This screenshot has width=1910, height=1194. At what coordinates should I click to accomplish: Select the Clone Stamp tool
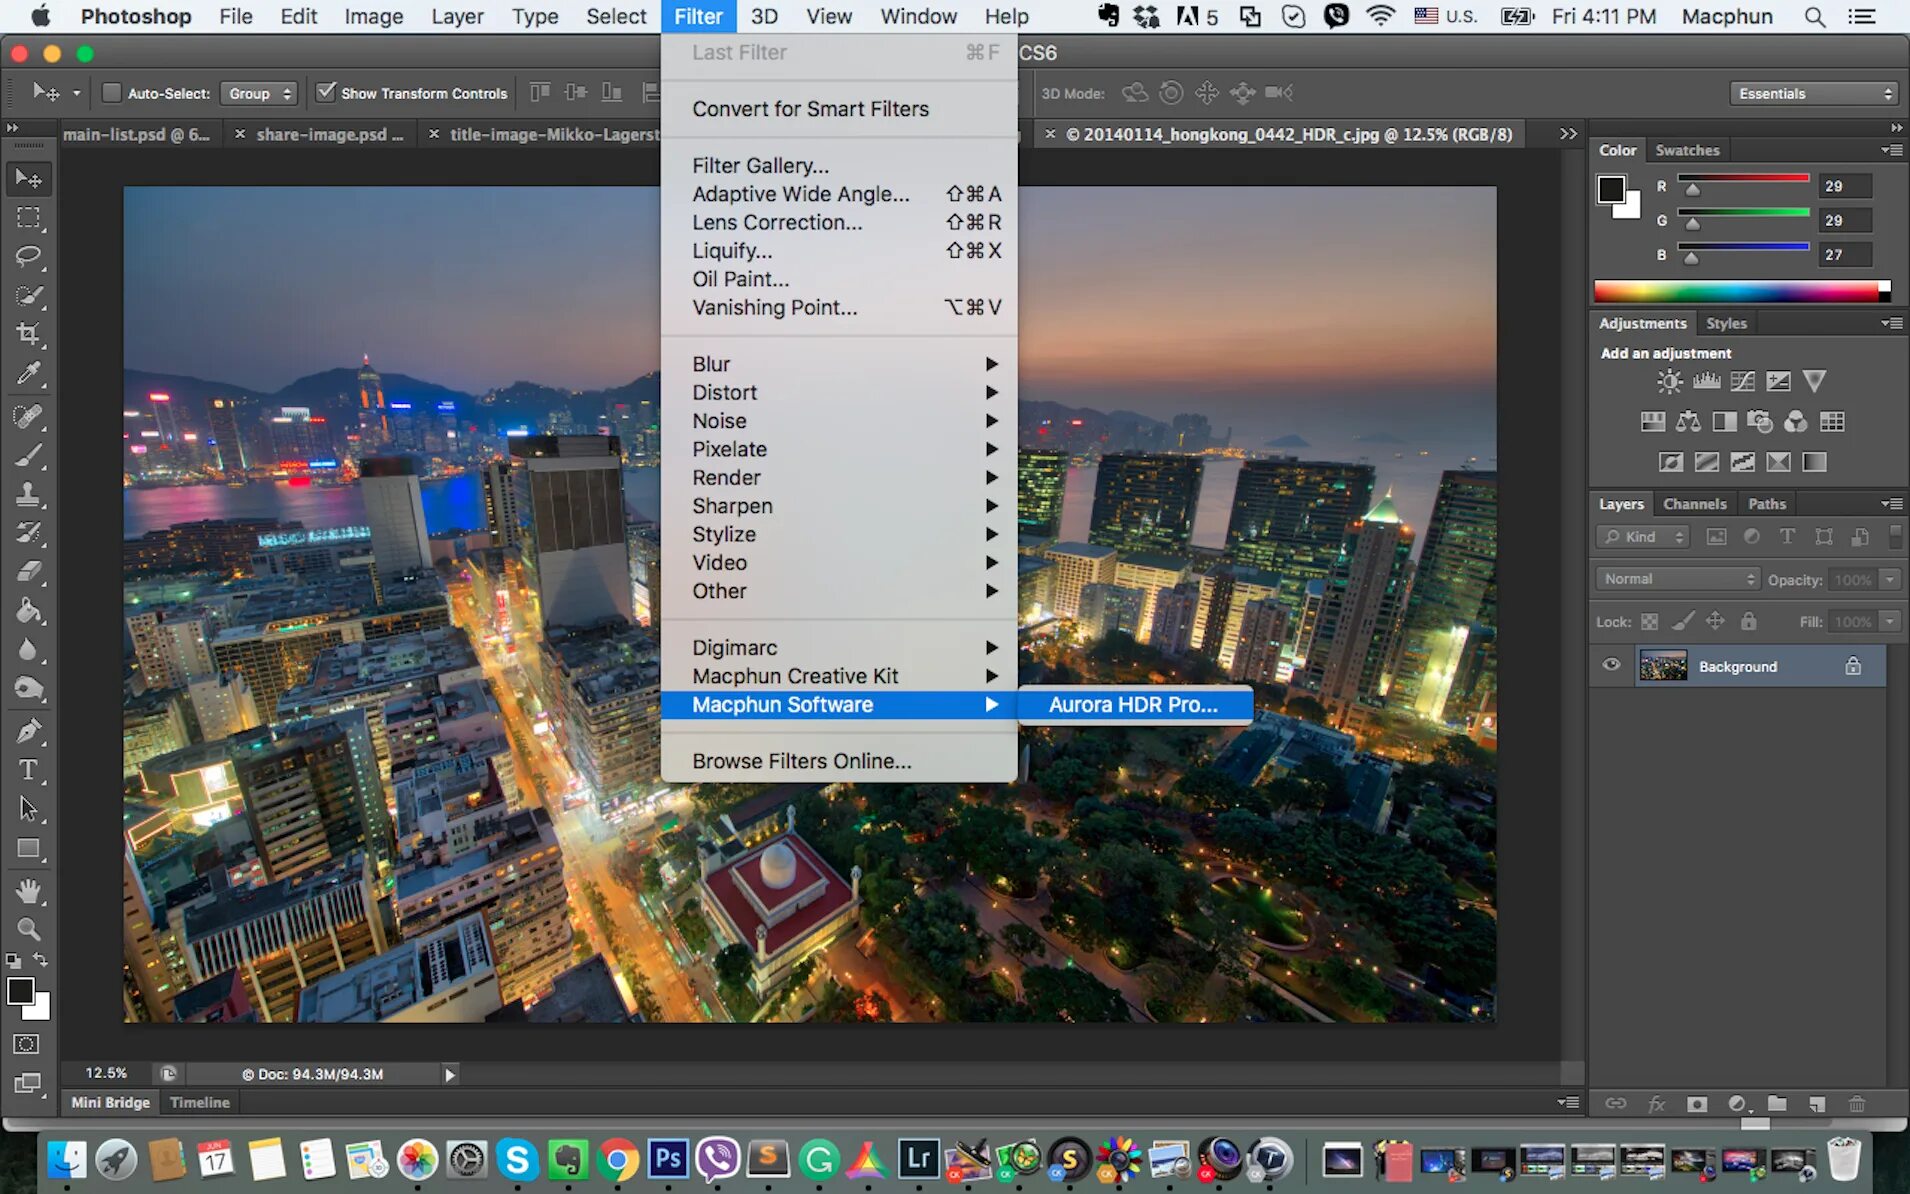click(29, 494)
